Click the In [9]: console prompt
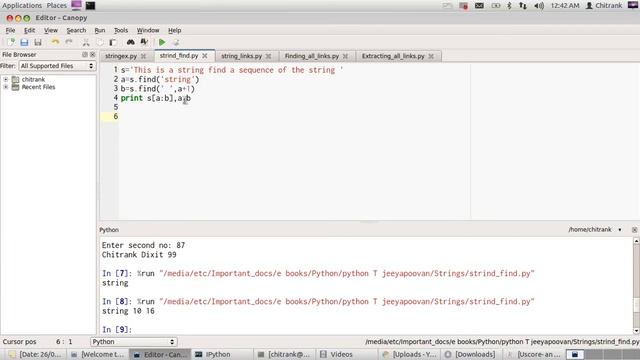Viewport: 640px width, 360px height. click(117, 329)
